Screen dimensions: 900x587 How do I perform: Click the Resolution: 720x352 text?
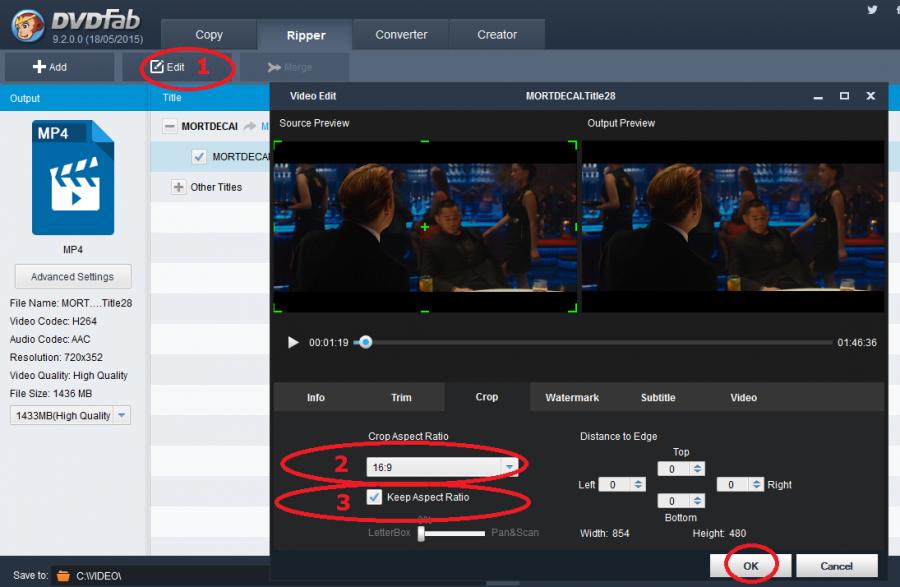tap(56, 357)
